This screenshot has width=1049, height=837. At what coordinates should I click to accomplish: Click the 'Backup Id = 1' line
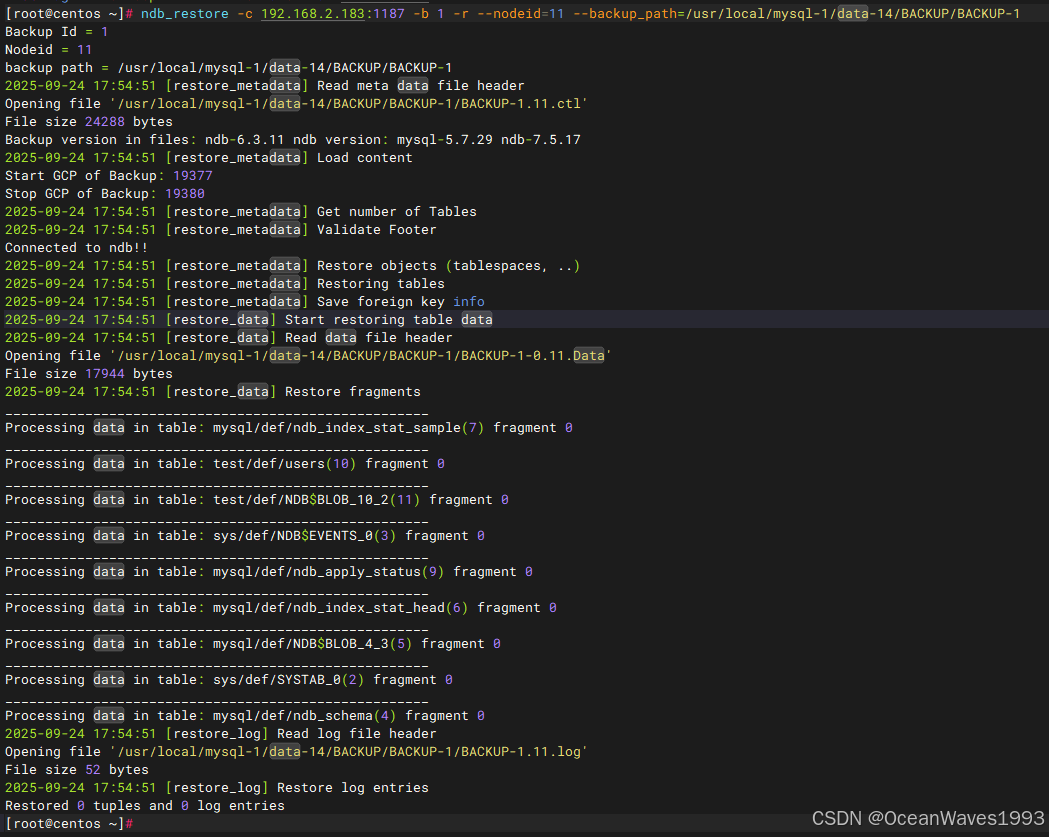[x=56, y=31]
